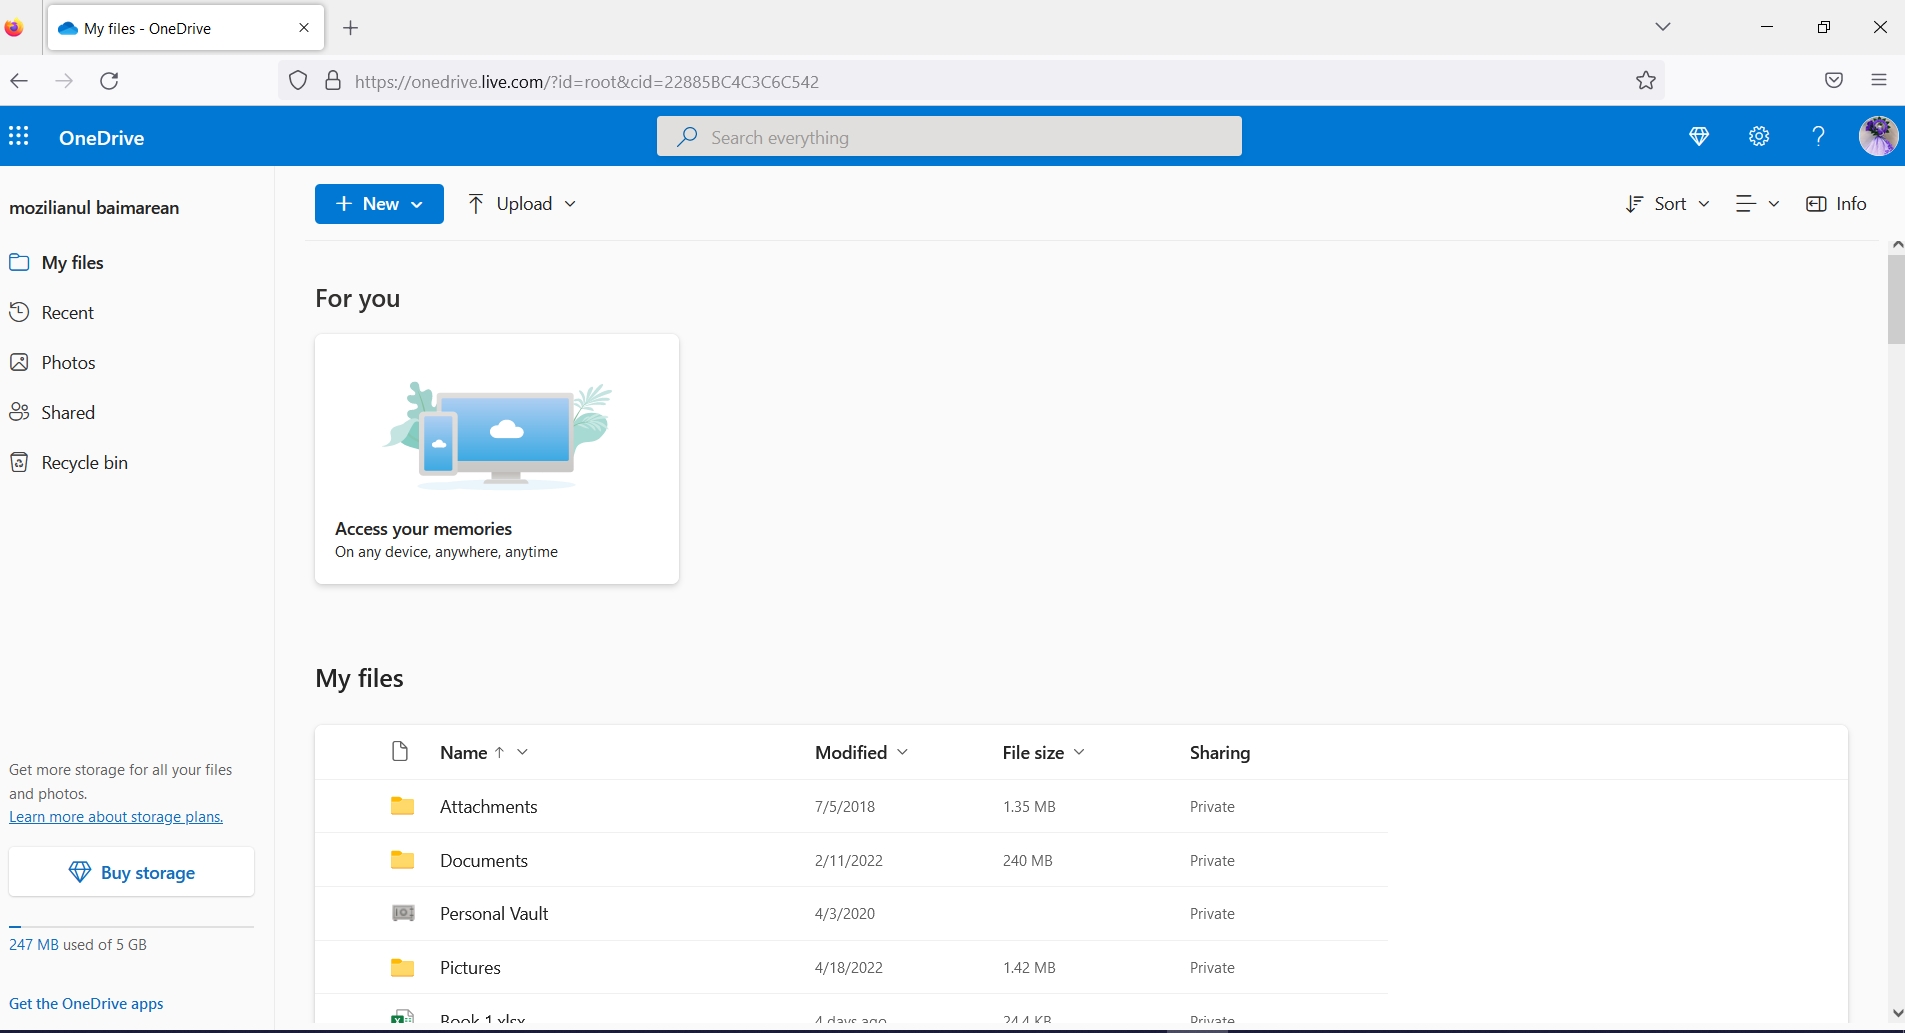Viewport: 1905px width, 1033px height.
Task: Click inside the Search everything field
Action: click(x=948, y=136)
